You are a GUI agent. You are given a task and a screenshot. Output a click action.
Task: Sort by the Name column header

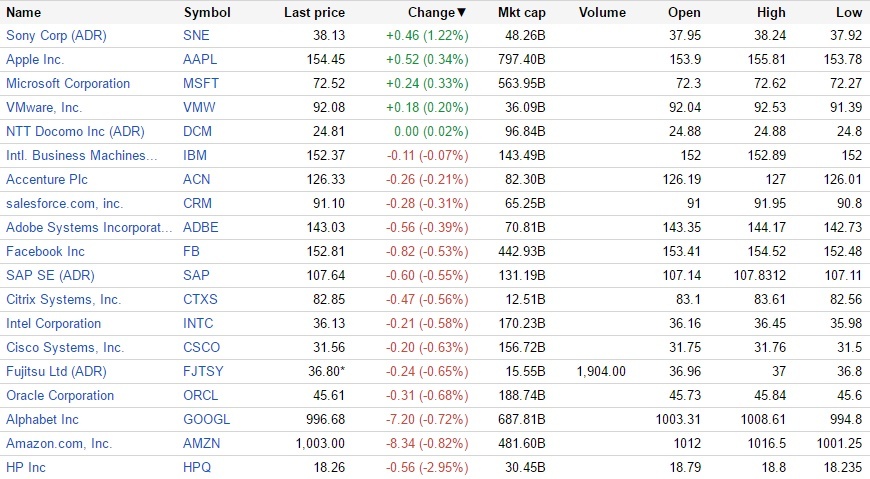coord(24,13)
